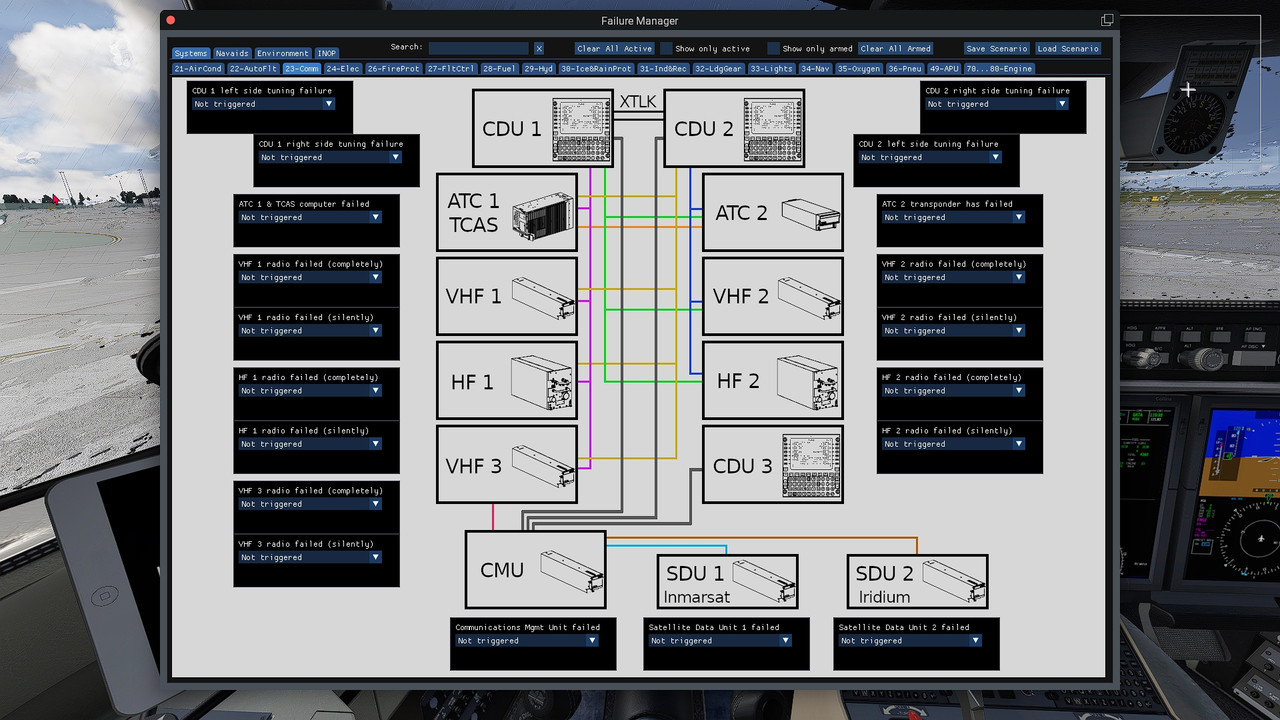Screen dimensions: 1280x720
Task: Open the 70...80-Engine chapter tab
Action: click(x=999, y=69)
